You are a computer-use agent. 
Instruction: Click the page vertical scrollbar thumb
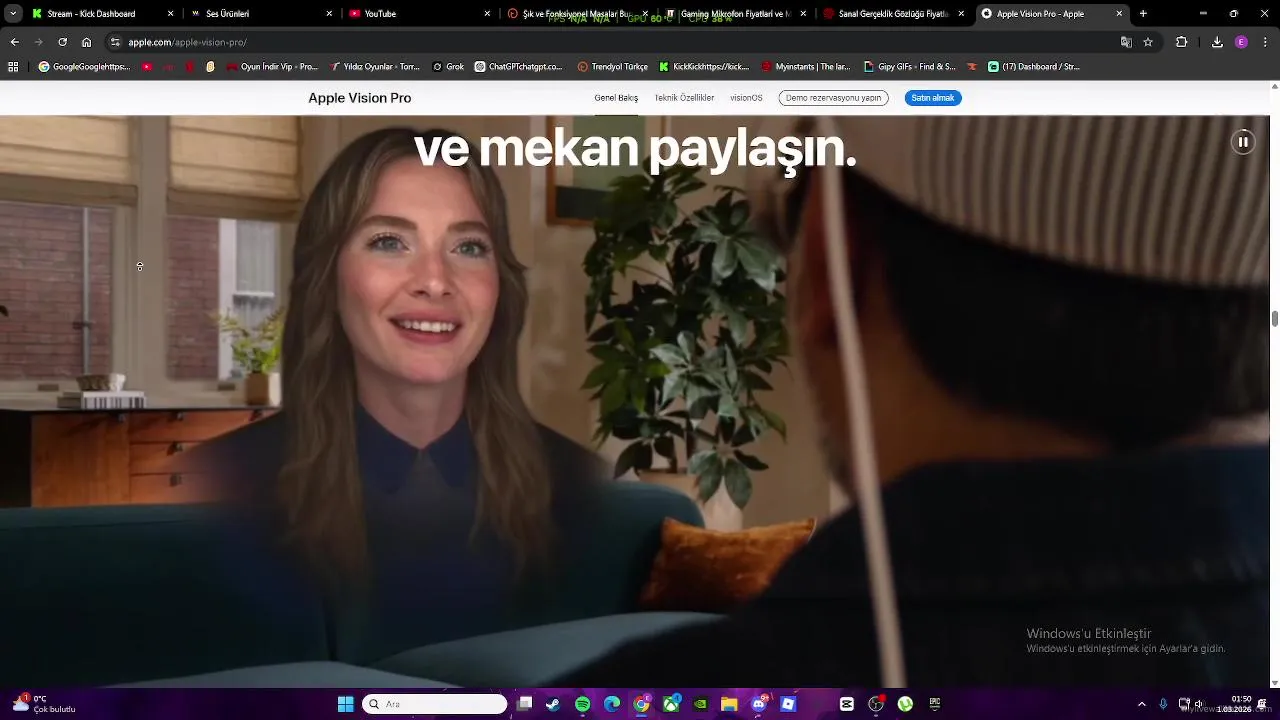point(1274,319)
